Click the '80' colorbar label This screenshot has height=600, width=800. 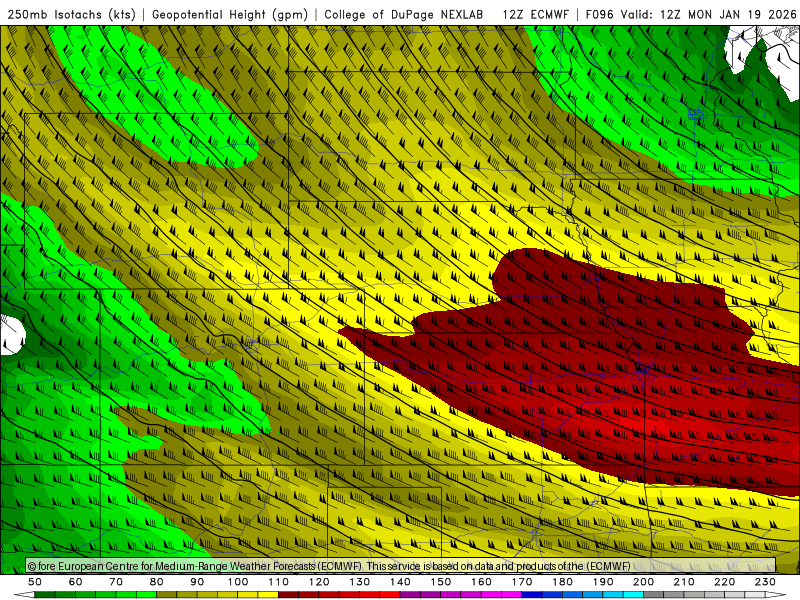click(157, 582)
